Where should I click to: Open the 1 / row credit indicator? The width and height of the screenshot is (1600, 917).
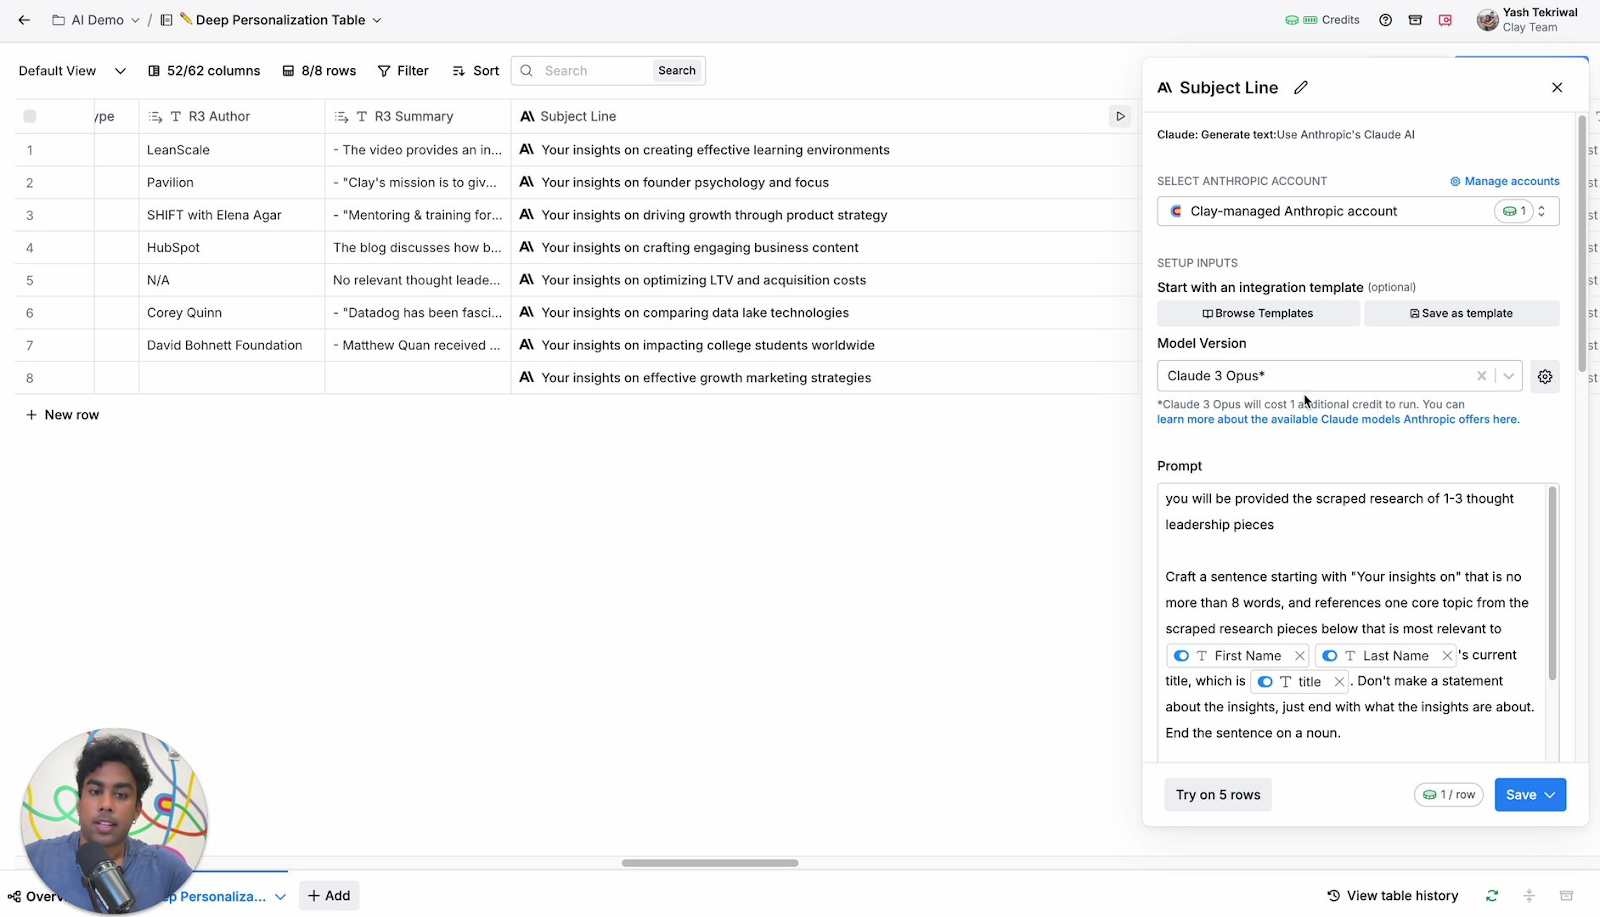(1449, 795)
